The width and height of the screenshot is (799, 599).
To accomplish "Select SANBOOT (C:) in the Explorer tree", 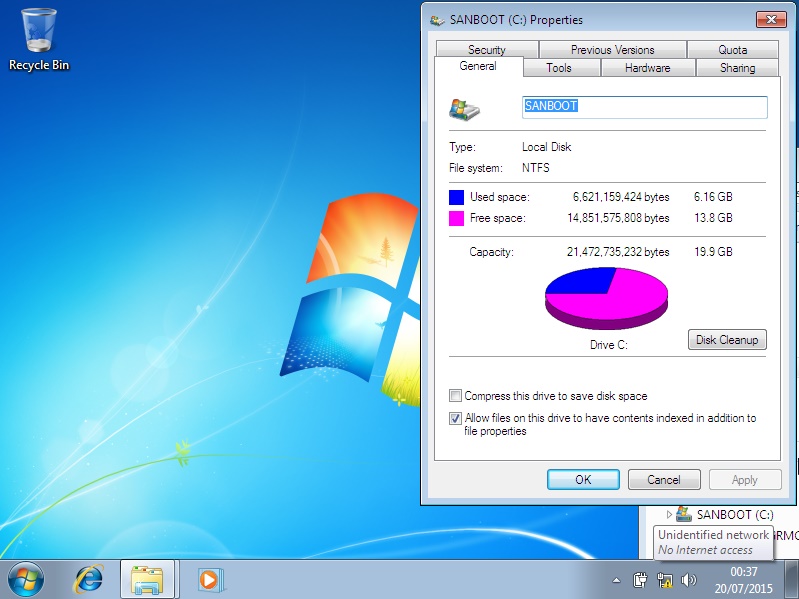I will coord(735,514).
